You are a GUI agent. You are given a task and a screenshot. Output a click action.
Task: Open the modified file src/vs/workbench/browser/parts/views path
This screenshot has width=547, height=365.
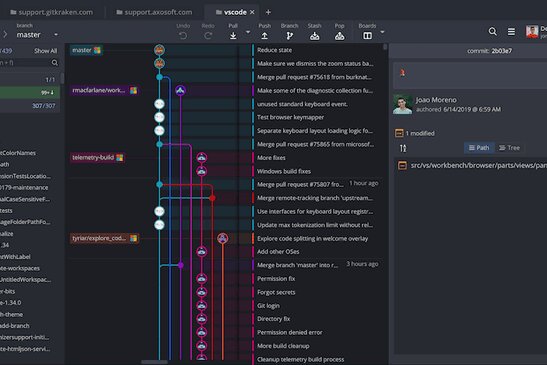pos(478,165)
